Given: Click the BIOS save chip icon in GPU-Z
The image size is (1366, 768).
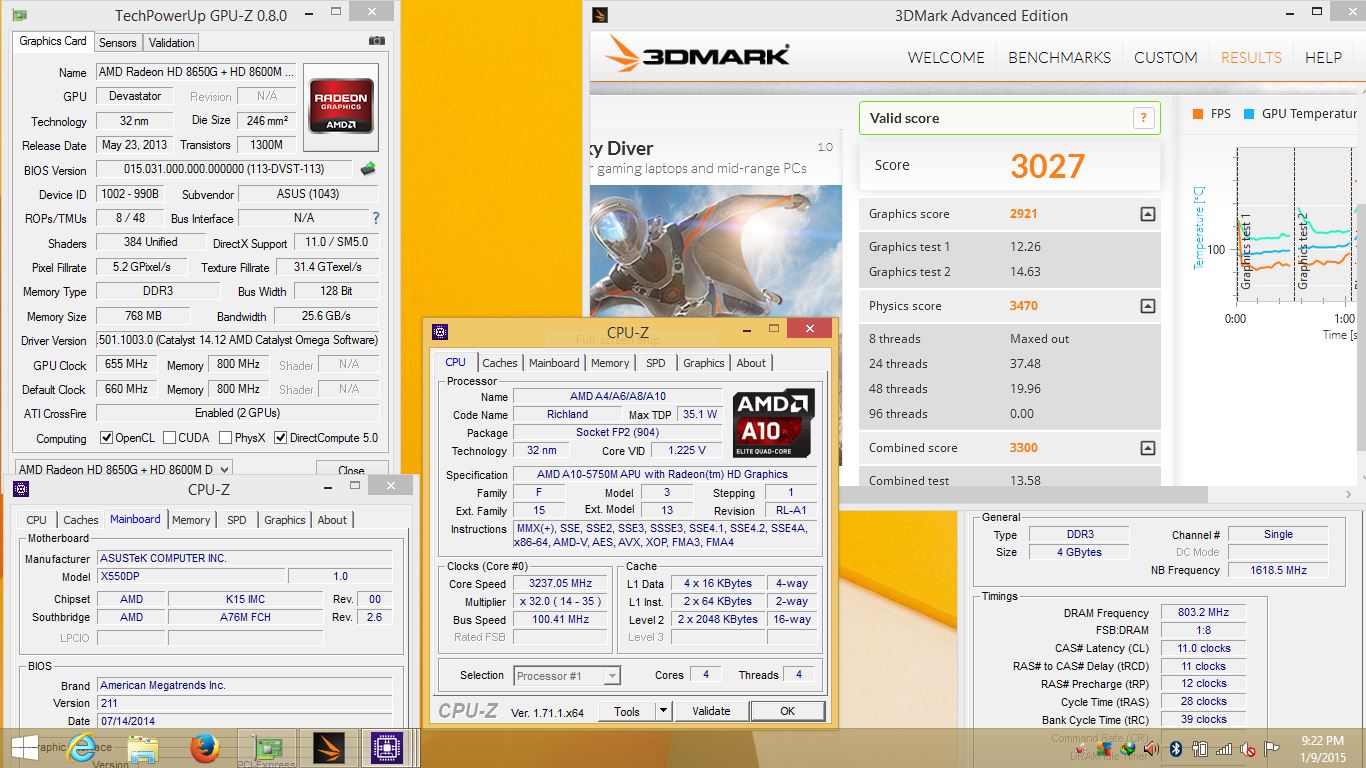Looking at the screenshot, I should [x=368, y=169].
